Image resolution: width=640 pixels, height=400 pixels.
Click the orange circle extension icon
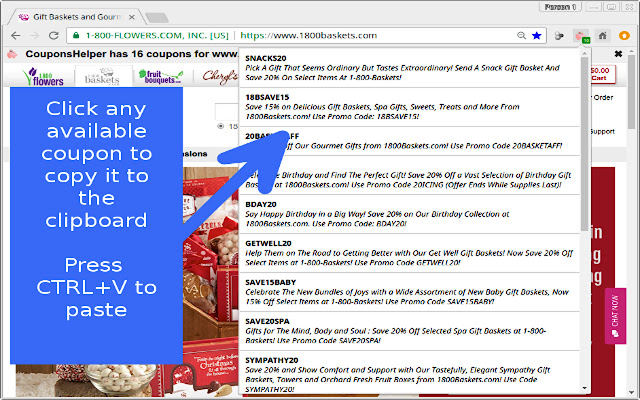point(624,36)
